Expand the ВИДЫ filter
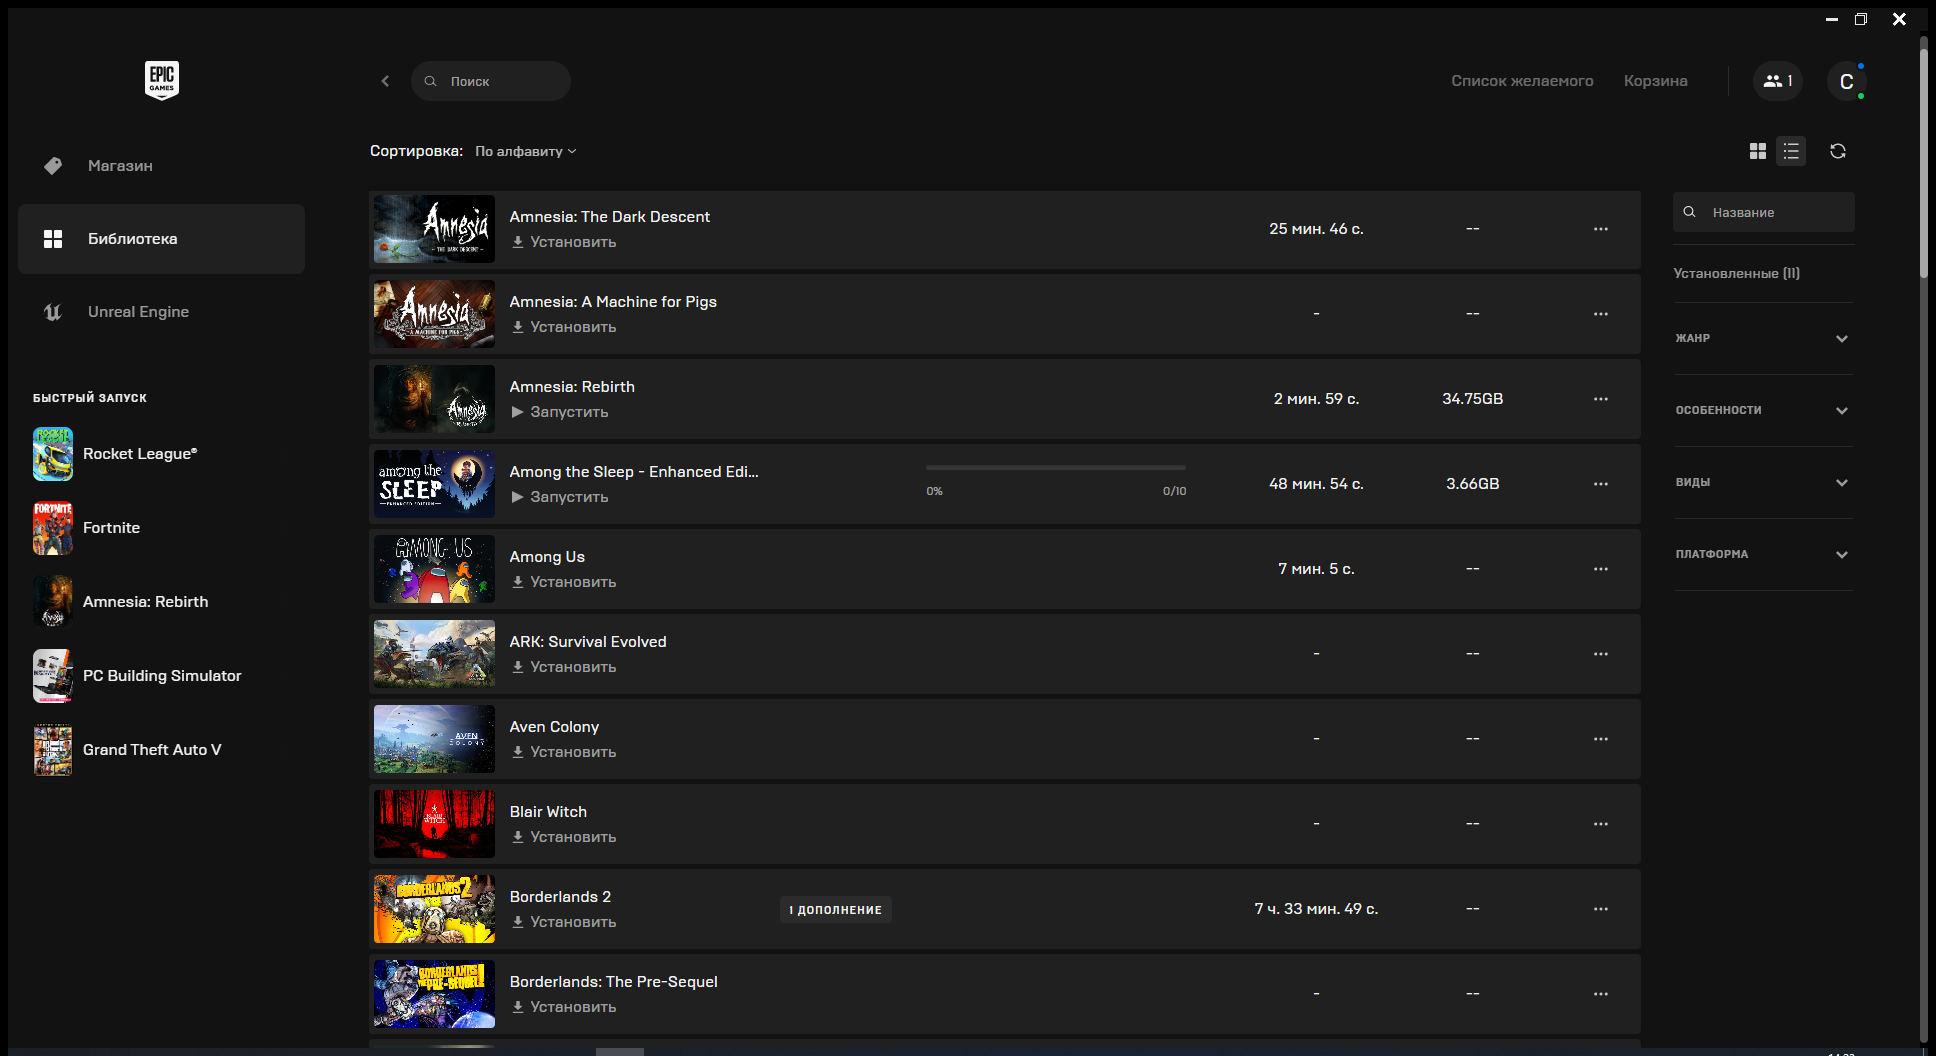 coord(1763,483)
